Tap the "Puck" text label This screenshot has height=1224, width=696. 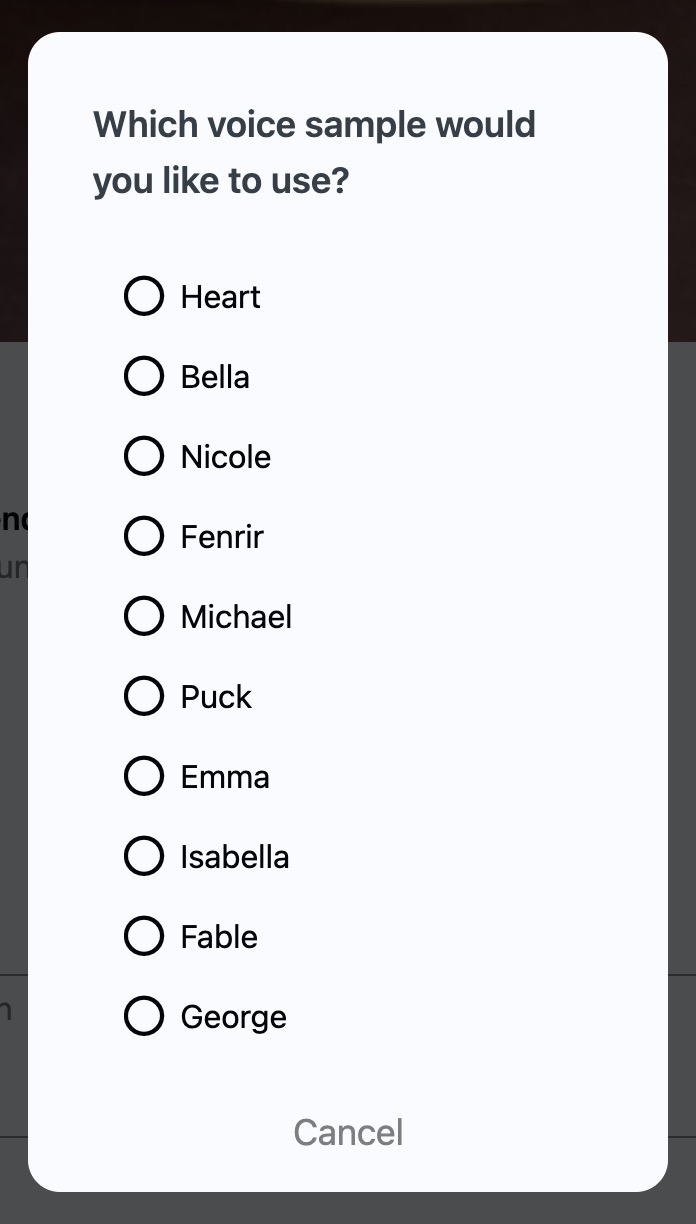216,697
